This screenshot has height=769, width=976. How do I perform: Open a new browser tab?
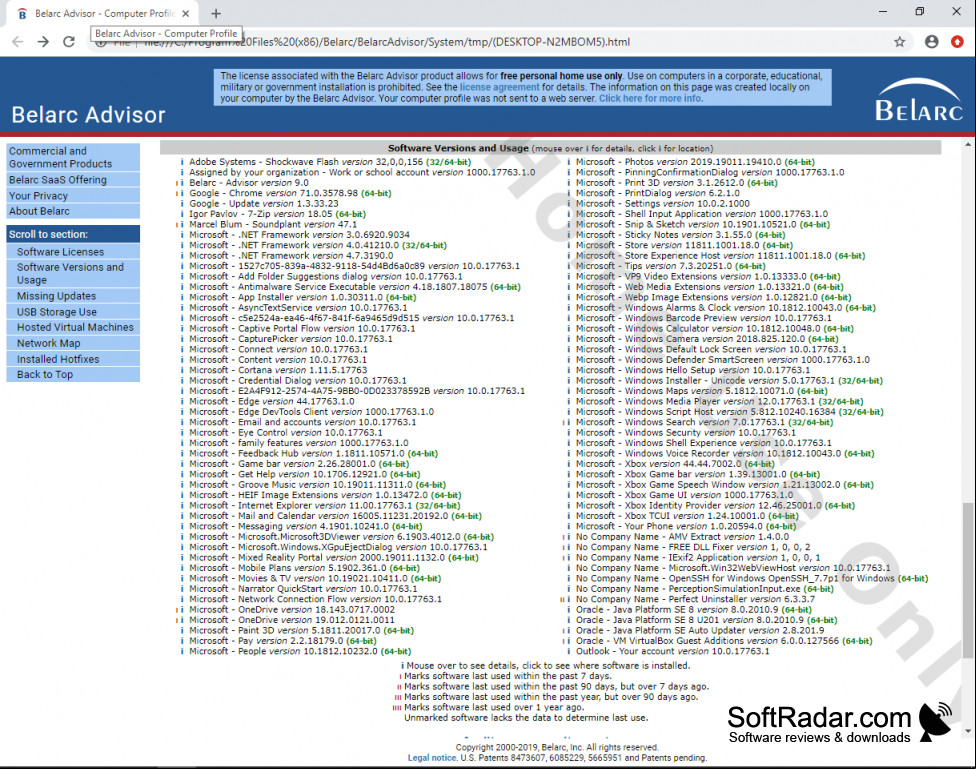[216, 13]
